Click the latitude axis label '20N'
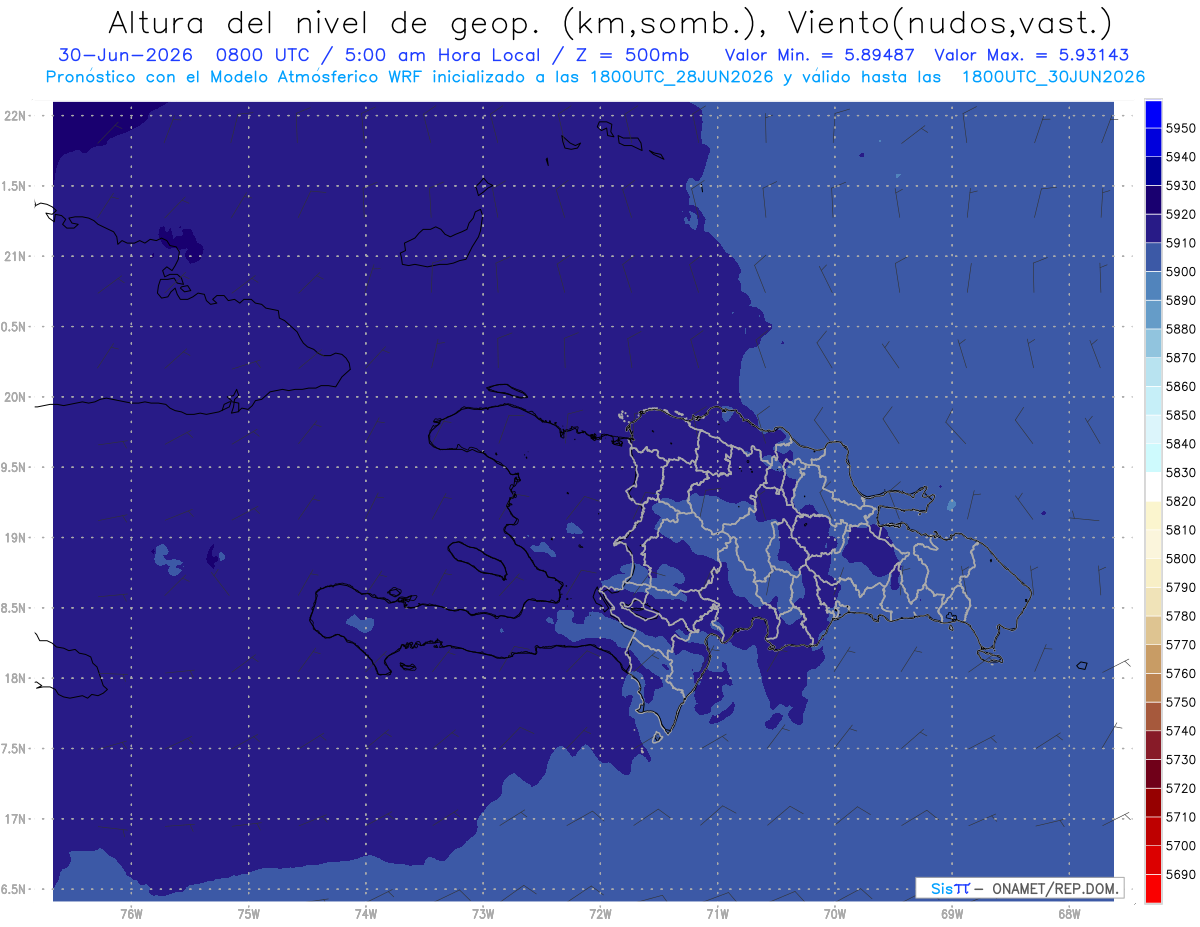Image resolution: width=1200 pixels, height=927 pixels. 17,397
